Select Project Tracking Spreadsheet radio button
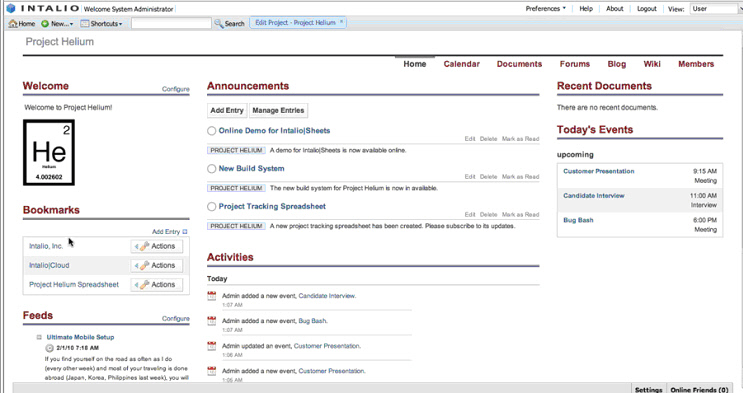Viewport: 743px width, 393px height. click(211, 207)
